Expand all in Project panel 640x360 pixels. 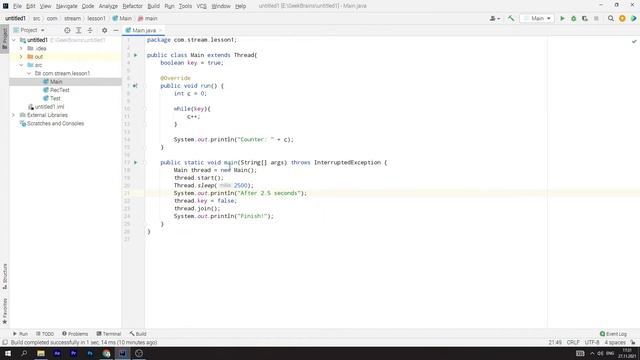79,30
